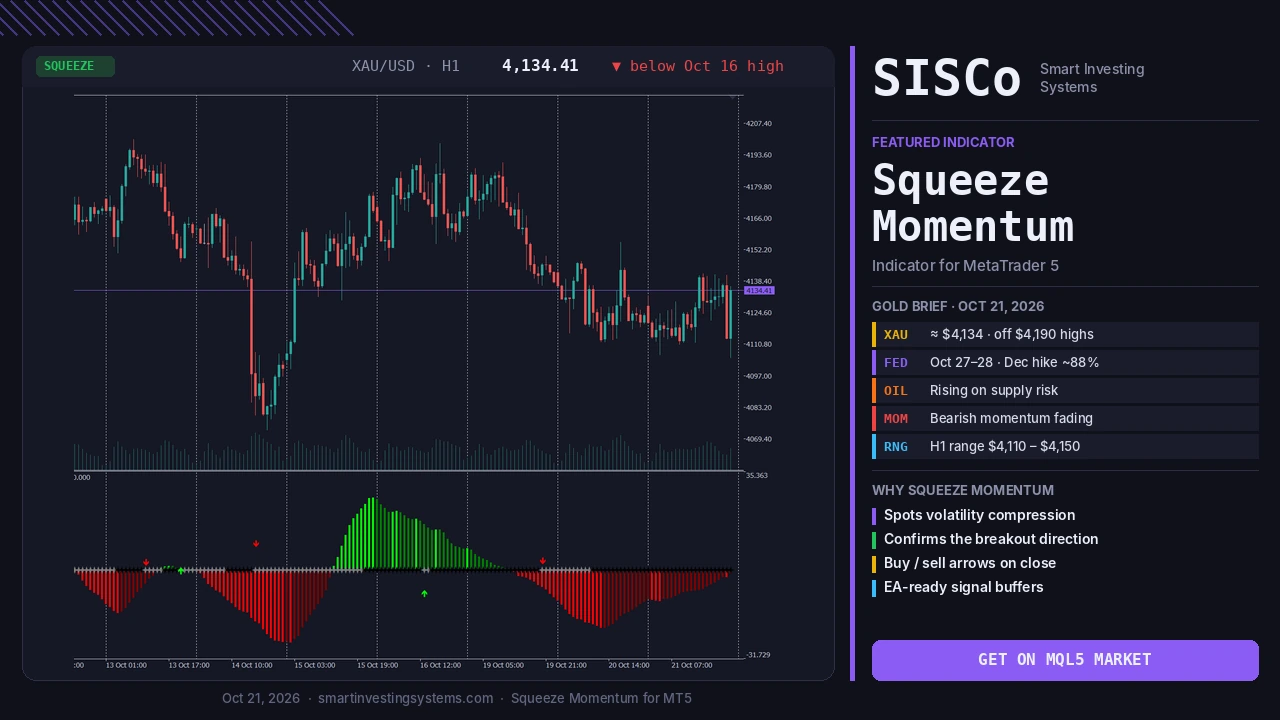This screenshot has height=720, width=1280.
Task: Click 'EA-ready signal buffers' bullet
Action: [963, 587]
